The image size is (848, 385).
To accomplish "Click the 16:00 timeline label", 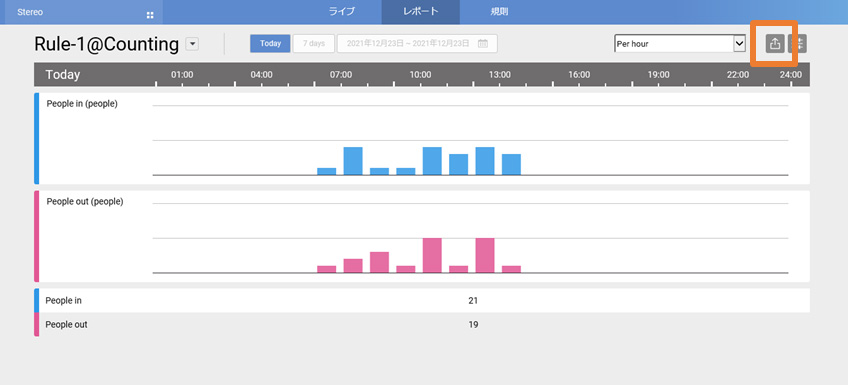I will (579, 75).
